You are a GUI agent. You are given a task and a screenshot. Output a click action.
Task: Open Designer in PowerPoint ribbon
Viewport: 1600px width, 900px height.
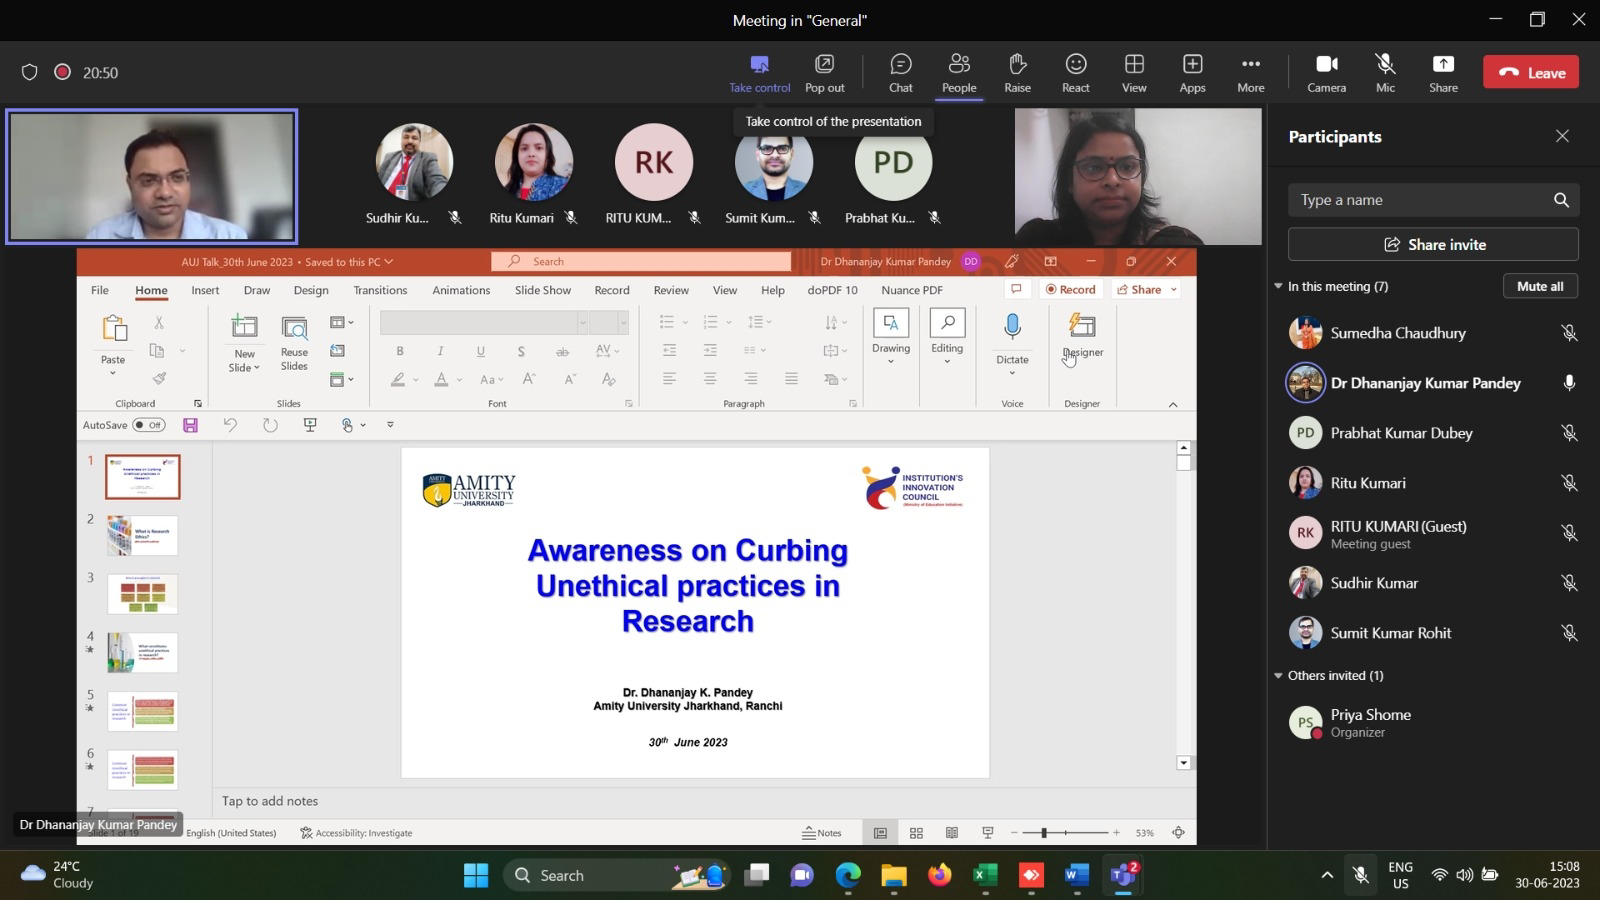(x=1082, y=336)
